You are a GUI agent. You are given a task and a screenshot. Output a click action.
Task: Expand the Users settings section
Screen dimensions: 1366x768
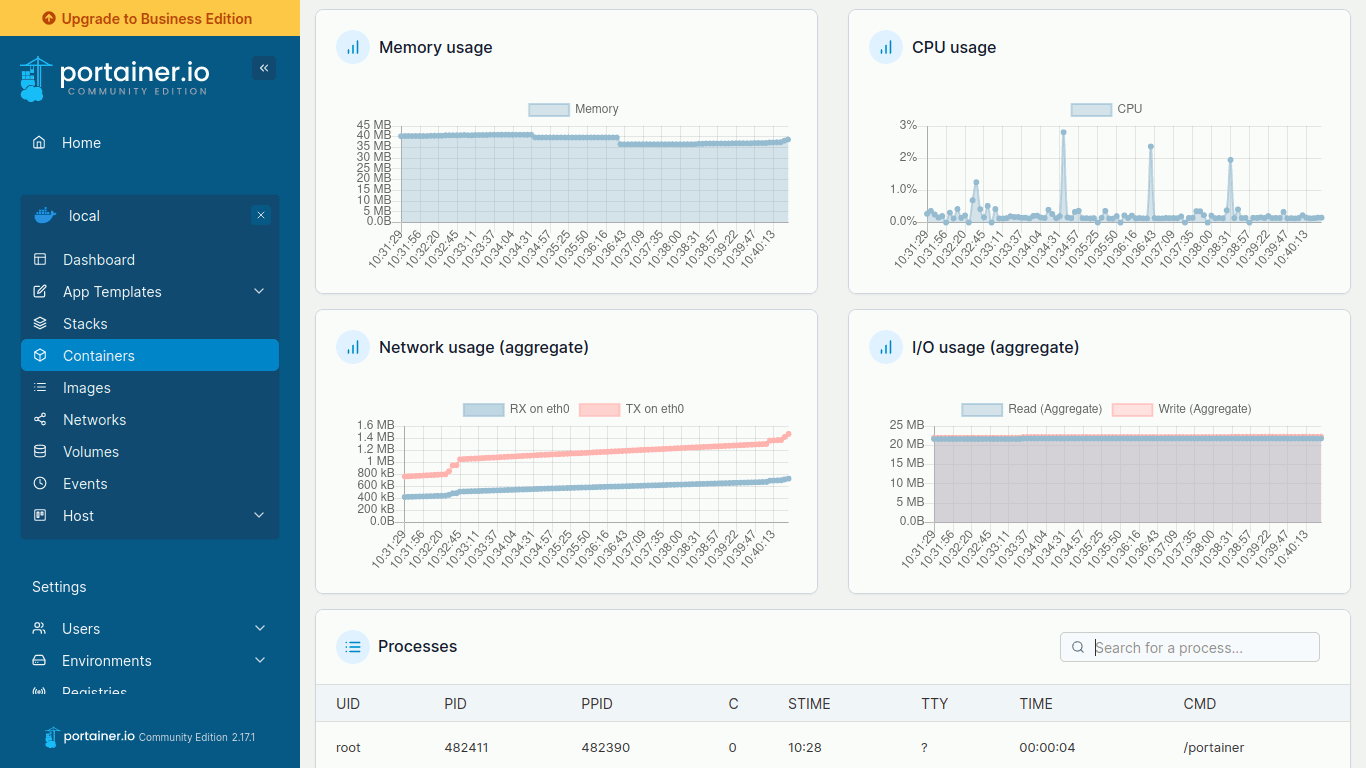click(x=260, y=629)
